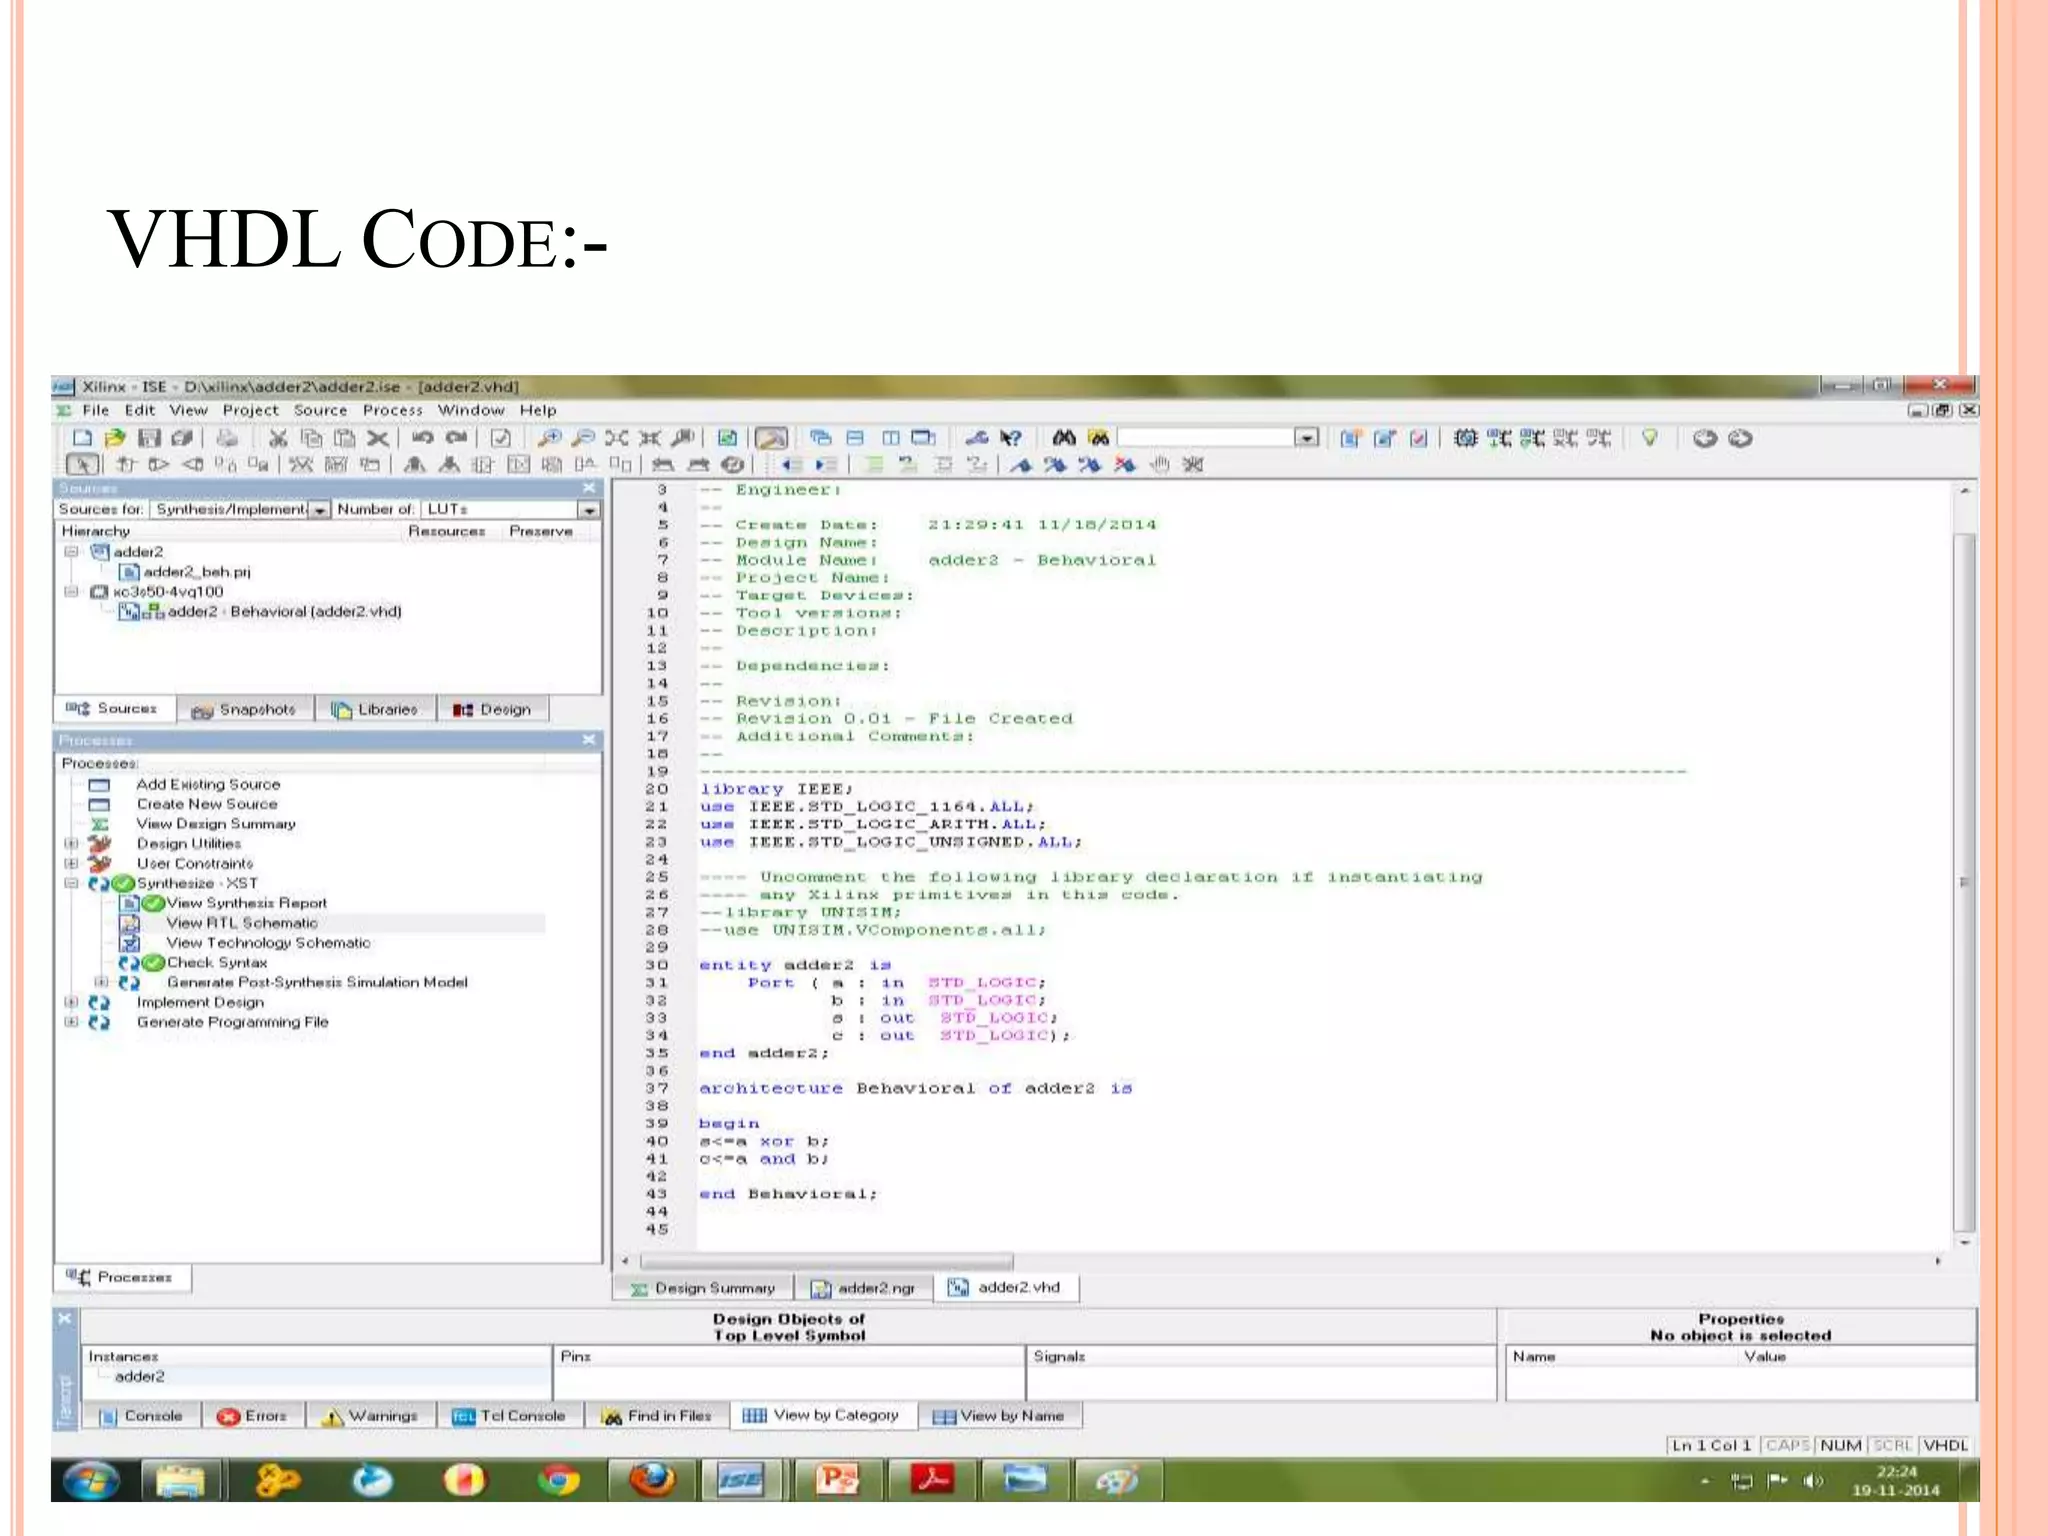Switch to the Design Summary tab

point(703,1288)
